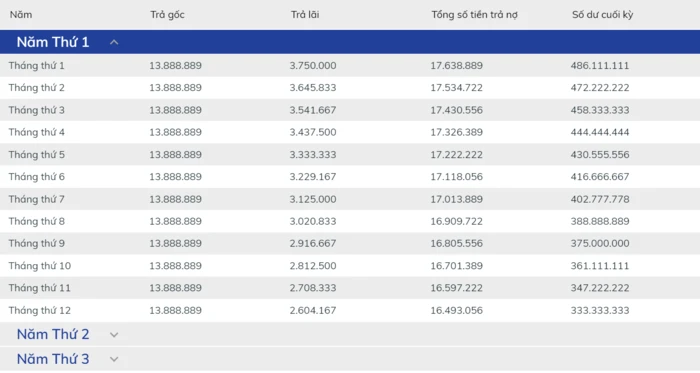Open the Năm Thứ 2 section label

(x=53, y=334)
